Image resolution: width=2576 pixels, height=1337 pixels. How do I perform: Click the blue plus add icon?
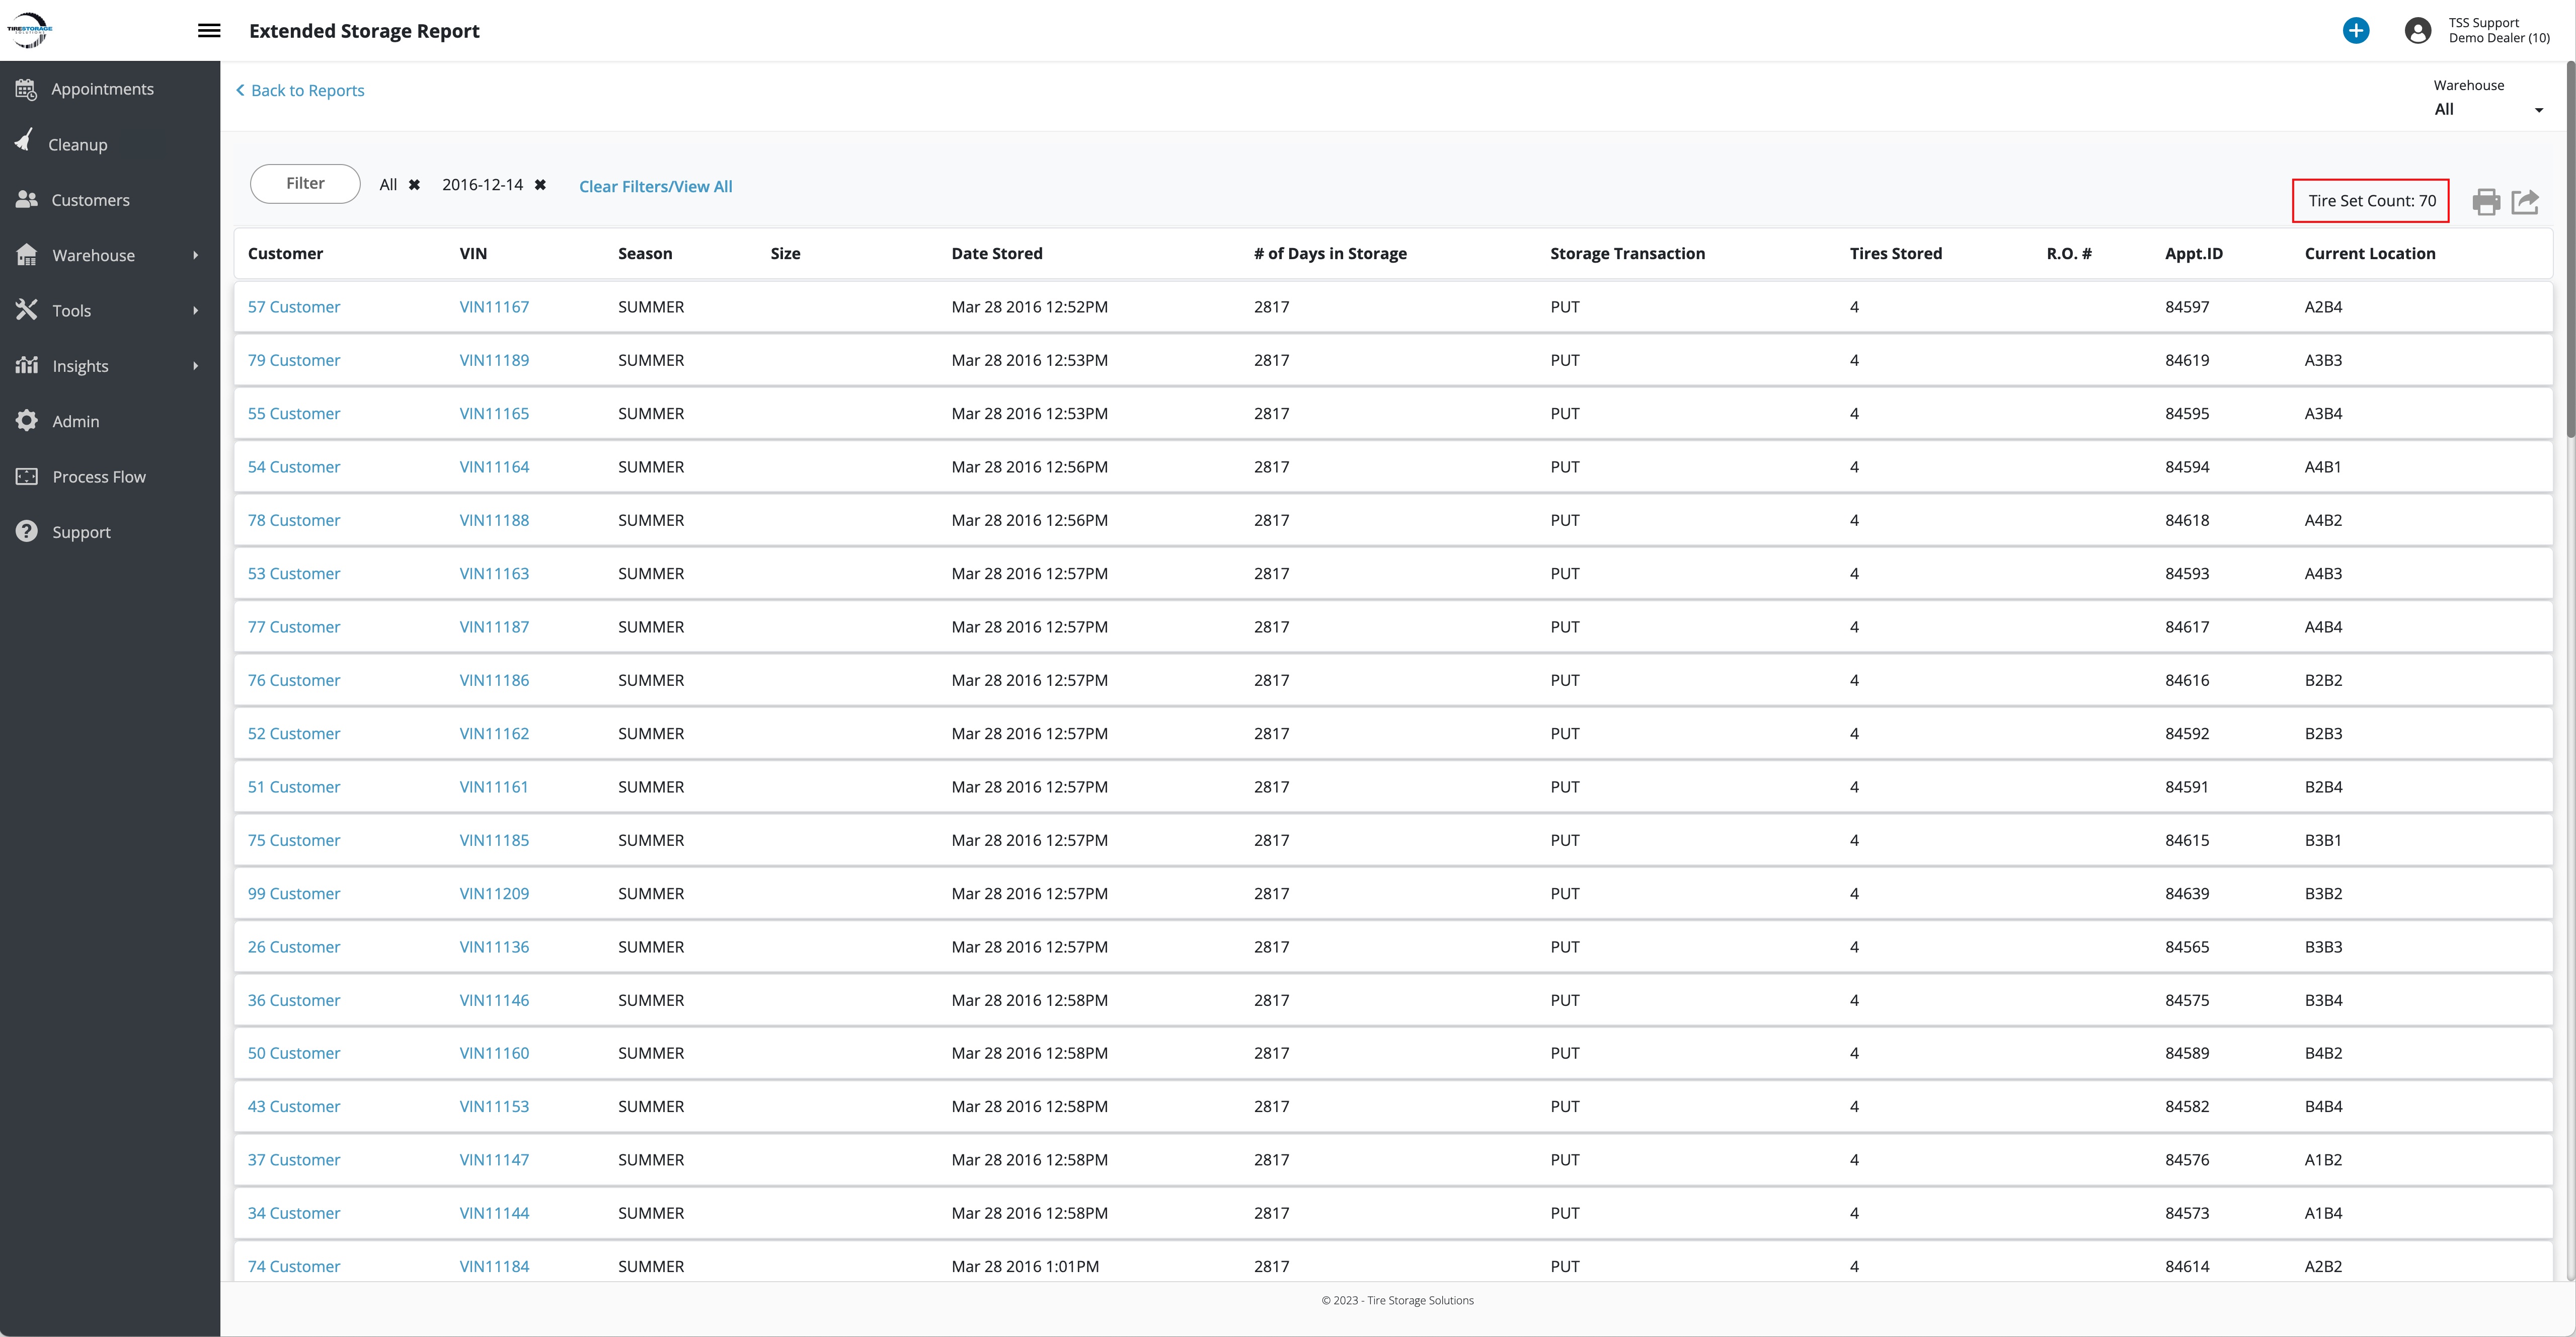pyautogui.click(x=2355, y=31)
